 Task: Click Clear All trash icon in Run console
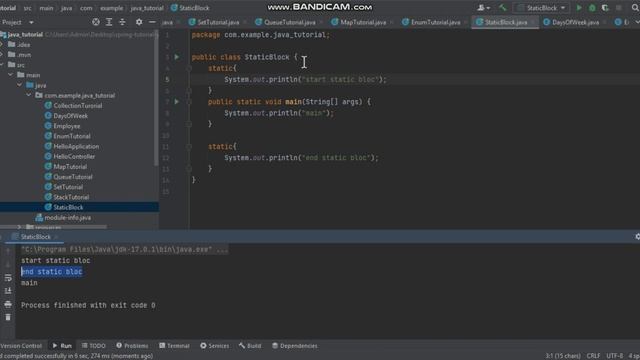coord(8,317)
